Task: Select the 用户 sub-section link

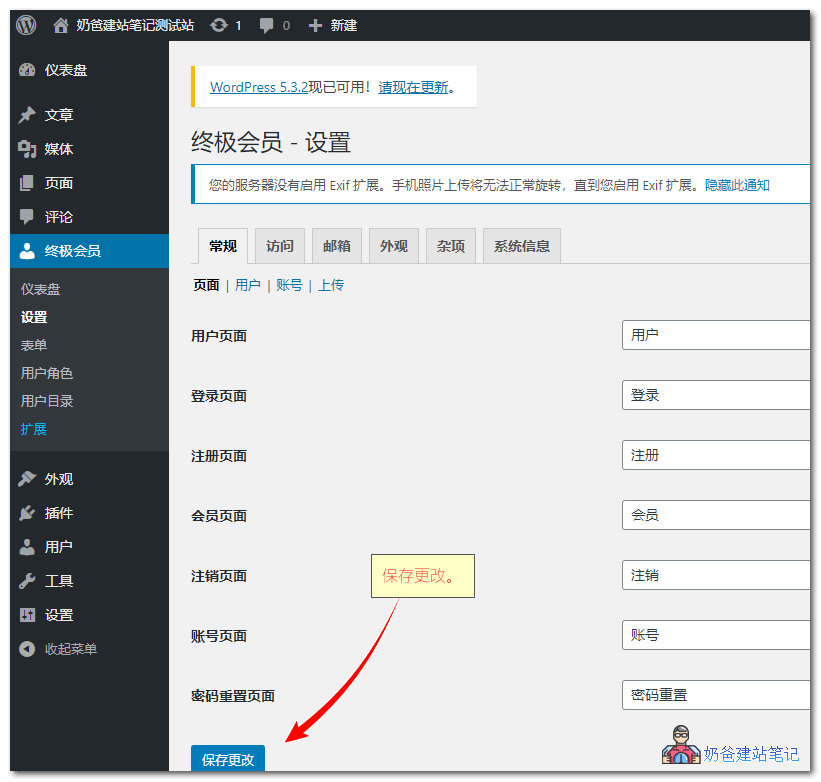Action: click(x=248, y=285)
